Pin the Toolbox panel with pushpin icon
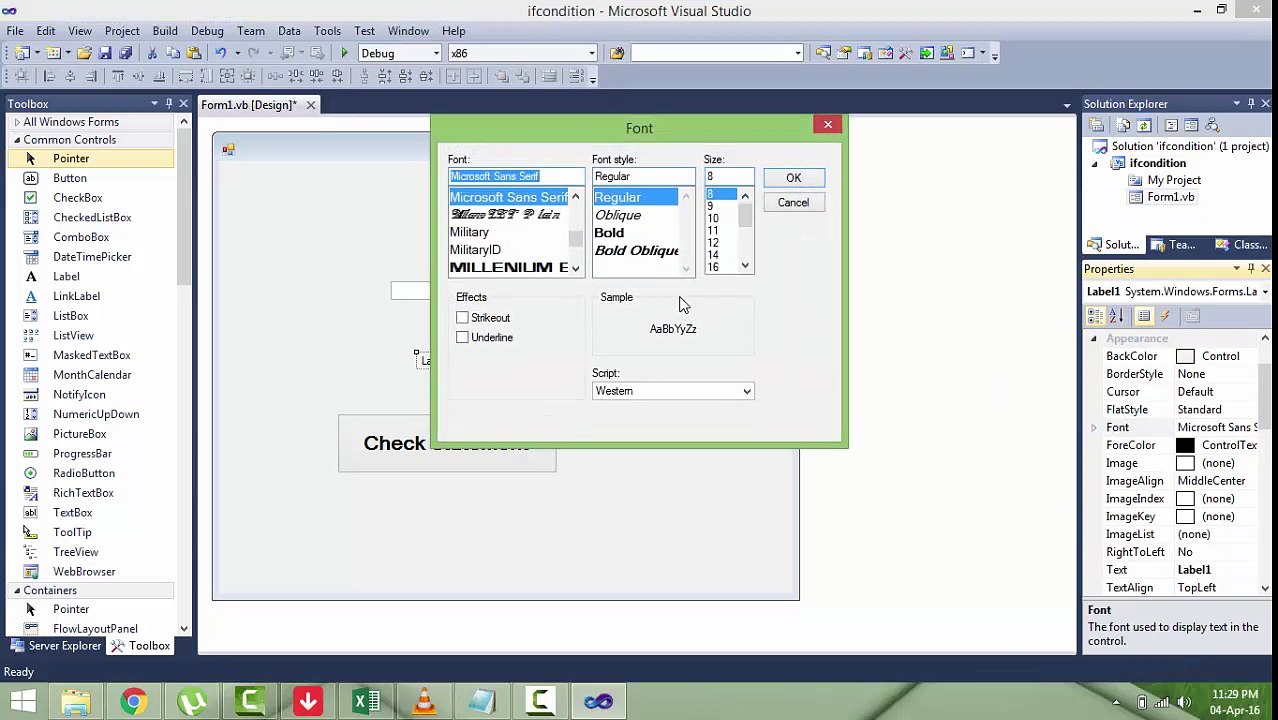This screenshot has height=720, width=1278. click(169, 103)
